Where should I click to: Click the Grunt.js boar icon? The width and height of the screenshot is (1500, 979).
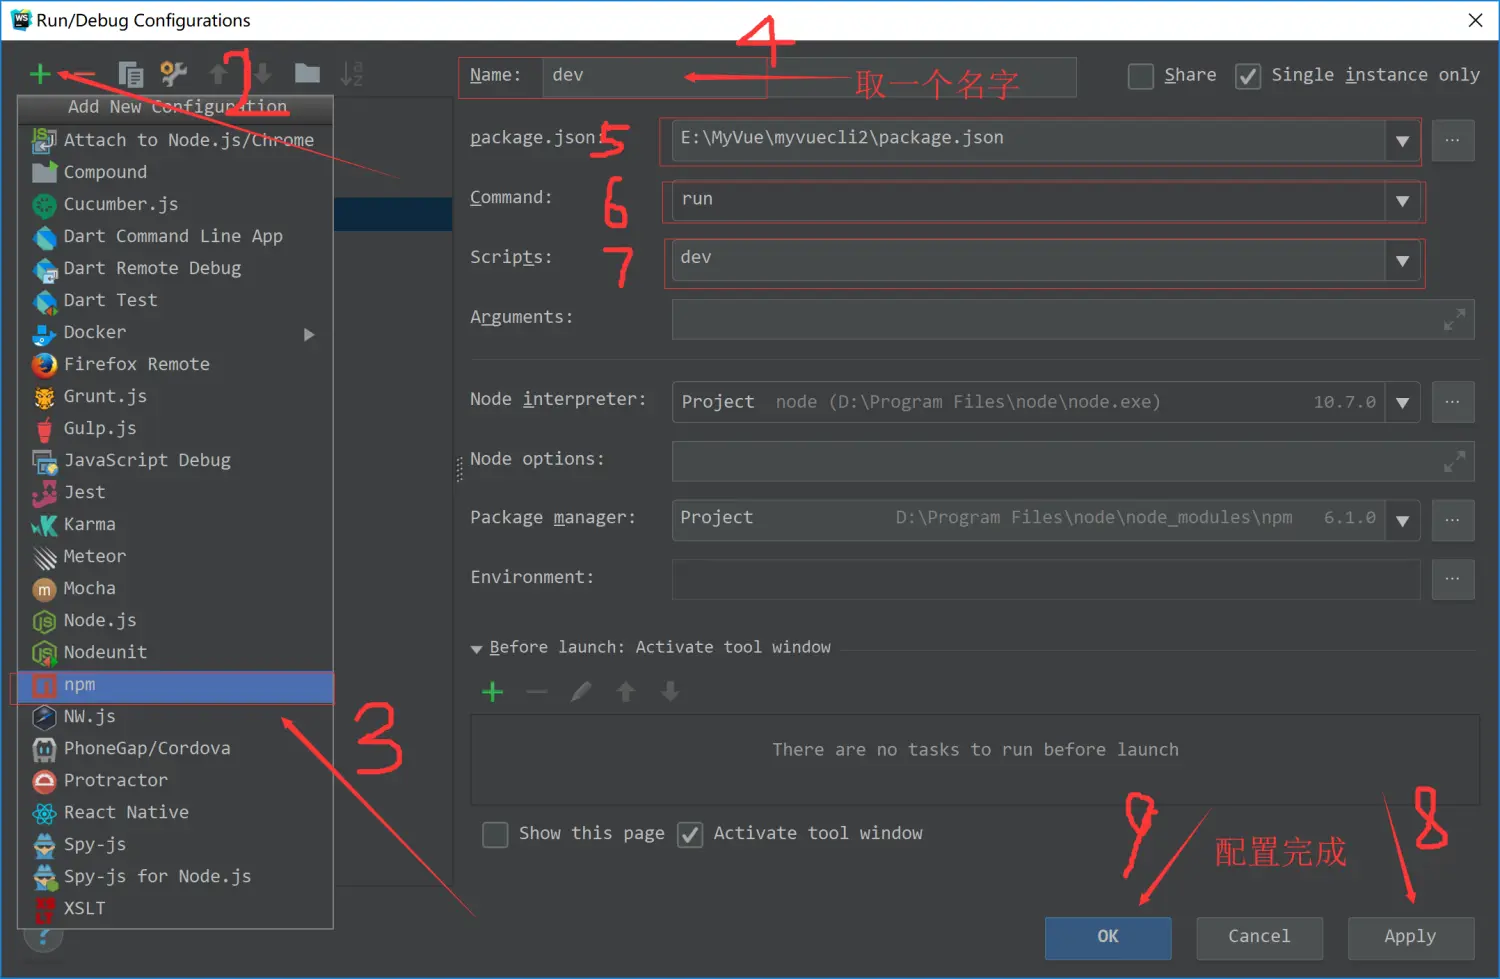(44, 397)
